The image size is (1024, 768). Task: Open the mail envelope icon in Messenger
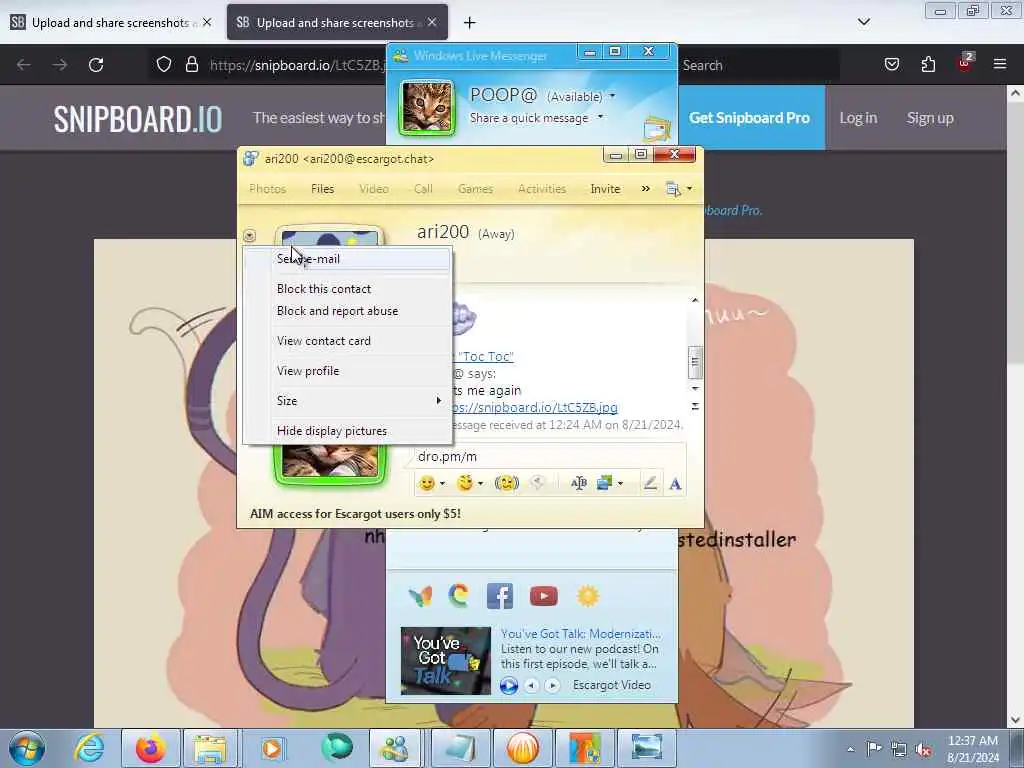657,129
